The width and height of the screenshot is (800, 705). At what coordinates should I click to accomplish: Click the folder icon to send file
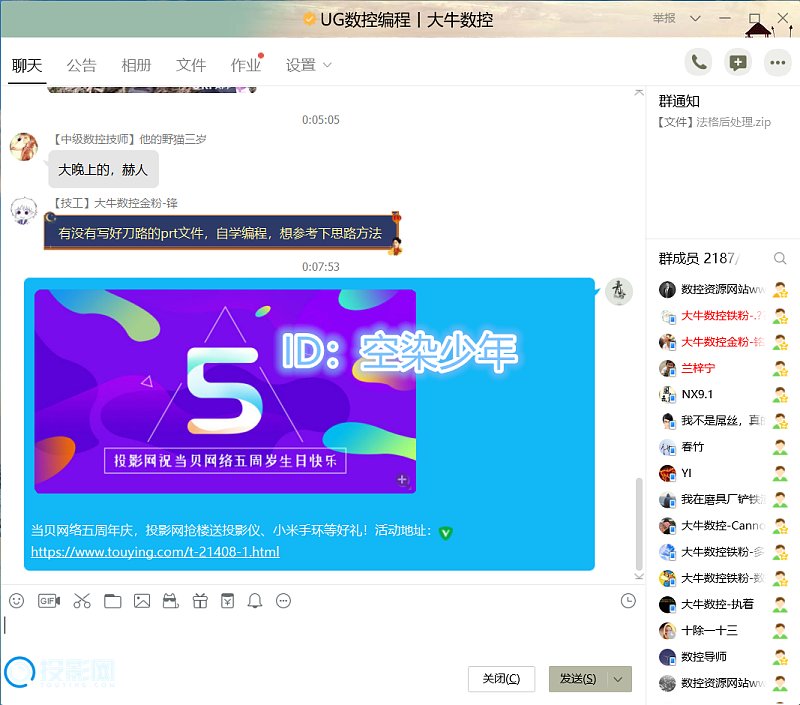(x=112, y=601)
